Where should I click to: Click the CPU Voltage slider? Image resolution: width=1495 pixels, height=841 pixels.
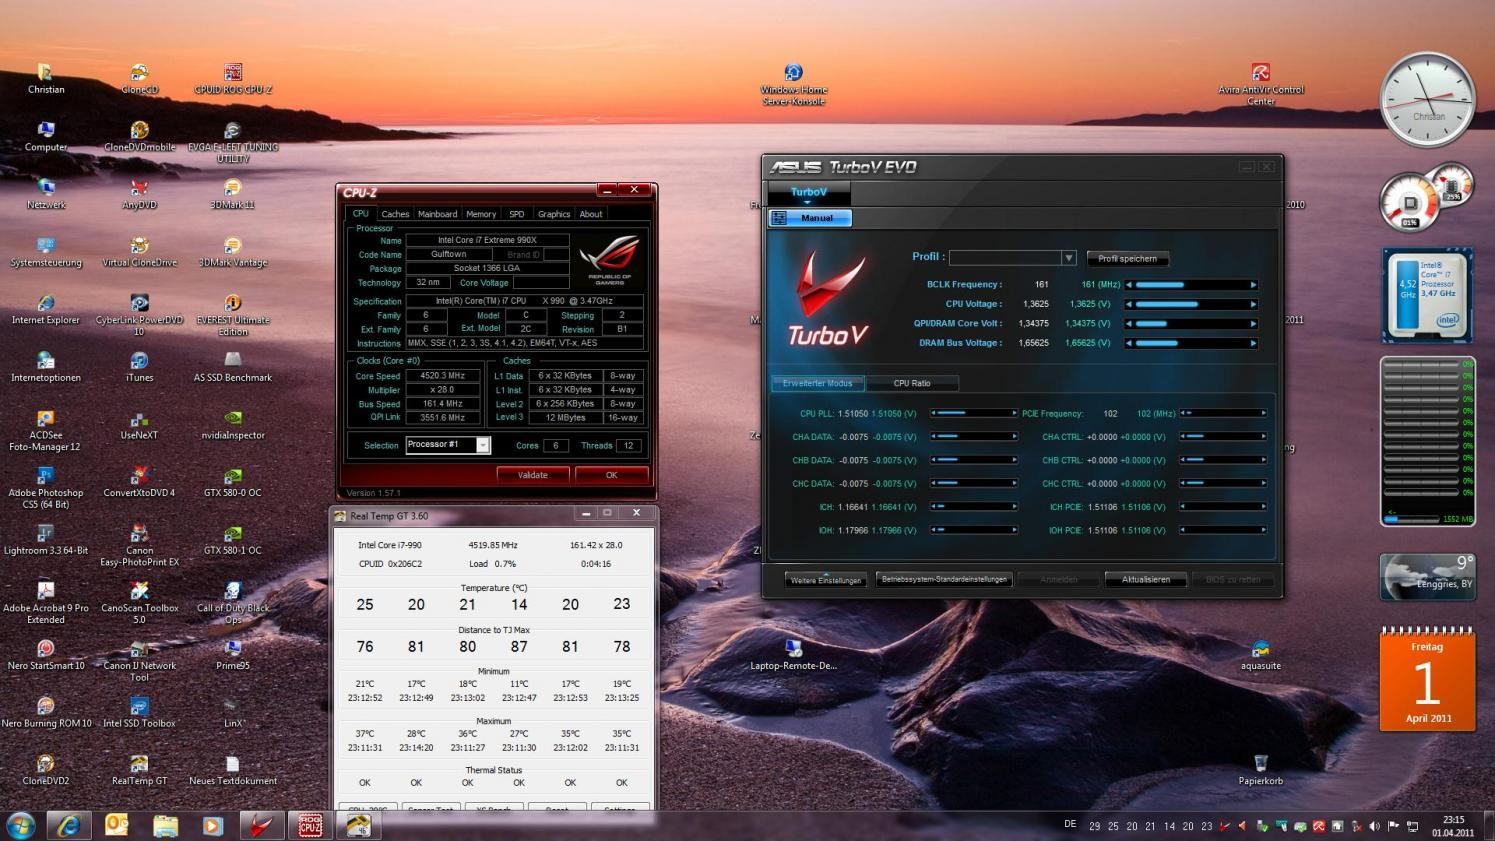tap(1191, 304)
